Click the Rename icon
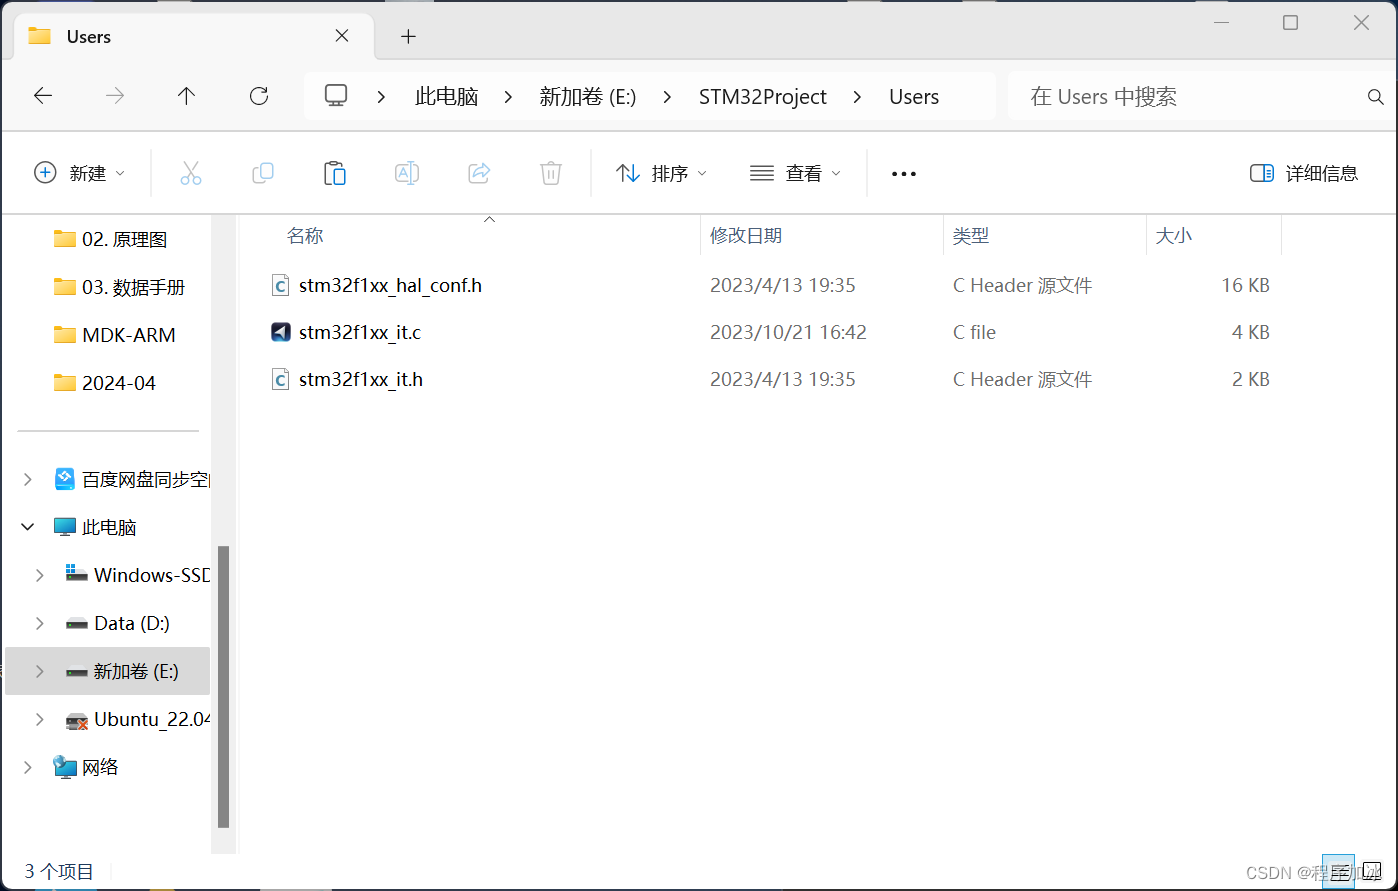 tap(407, 173)
